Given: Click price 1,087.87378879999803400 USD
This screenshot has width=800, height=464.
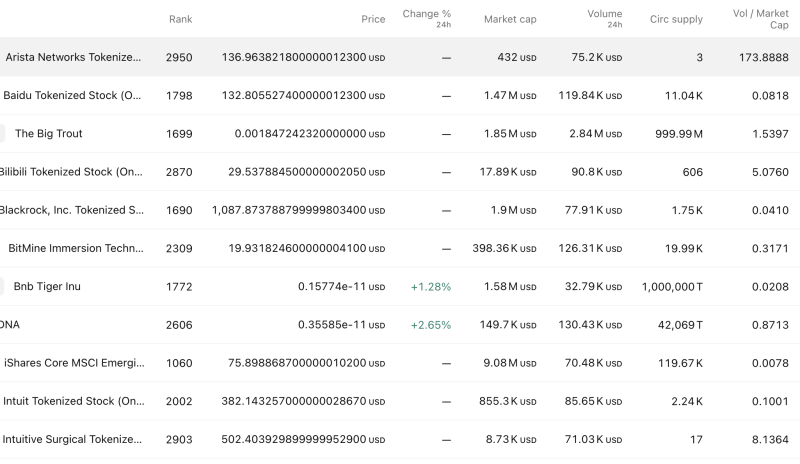Looking at the screenshot, I should pyautogui.click(x=298, y=210).
